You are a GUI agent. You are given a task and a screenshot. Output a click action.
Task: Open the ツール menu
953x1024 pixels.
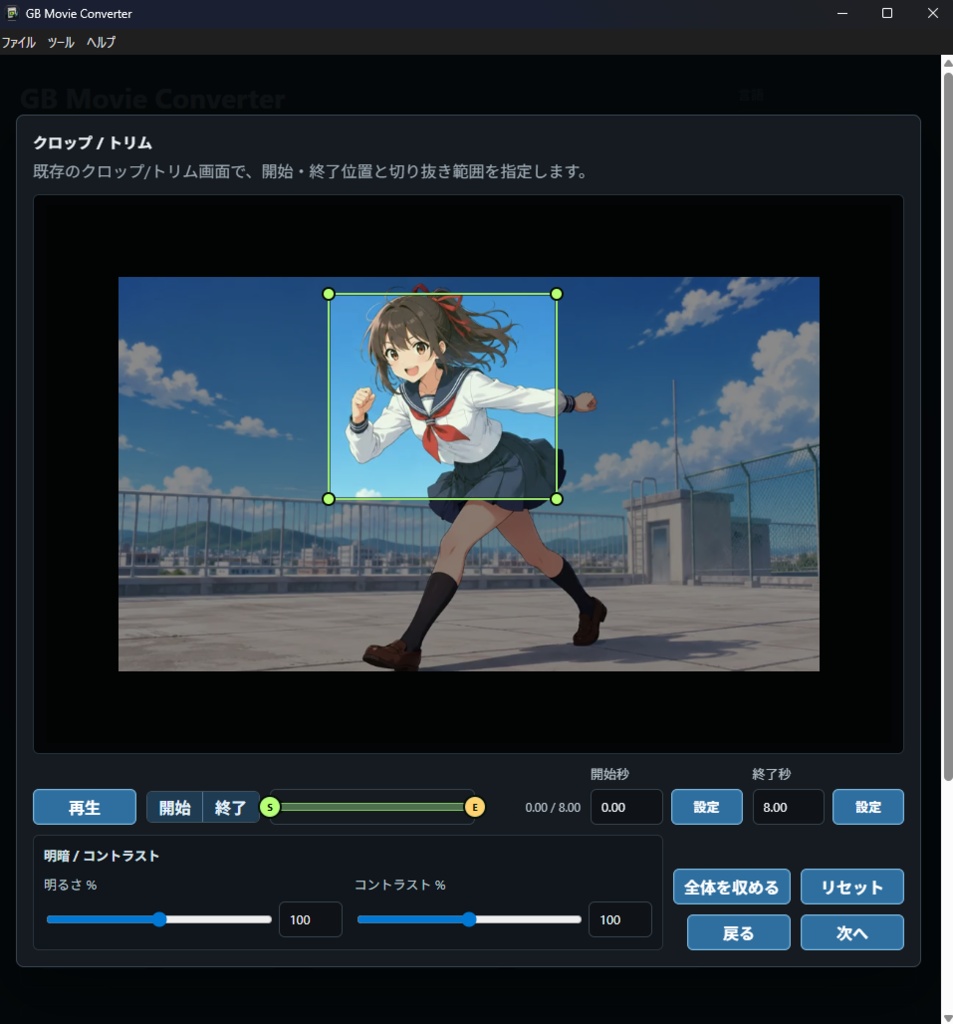point(61,42)
